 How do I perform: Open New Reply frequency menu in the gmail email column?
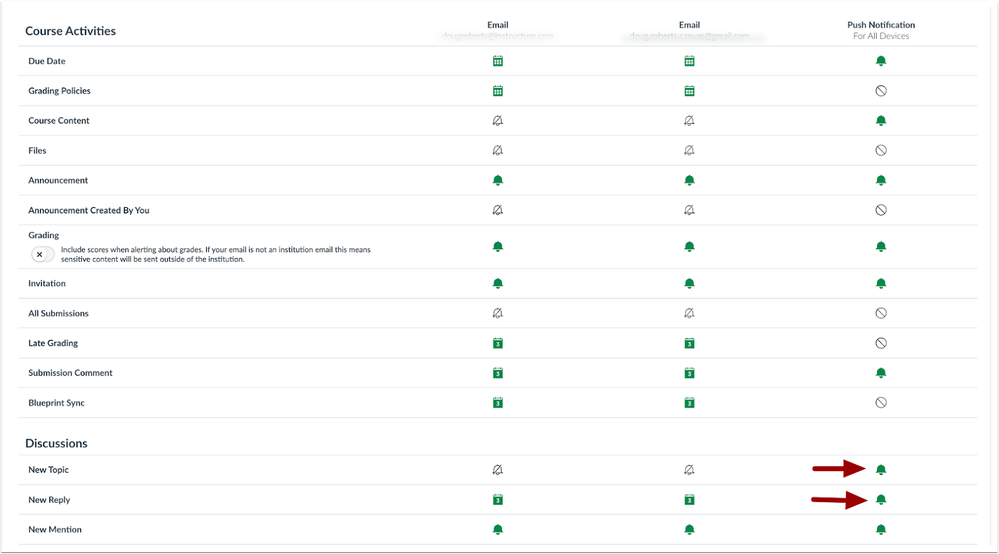click(689, 500)
